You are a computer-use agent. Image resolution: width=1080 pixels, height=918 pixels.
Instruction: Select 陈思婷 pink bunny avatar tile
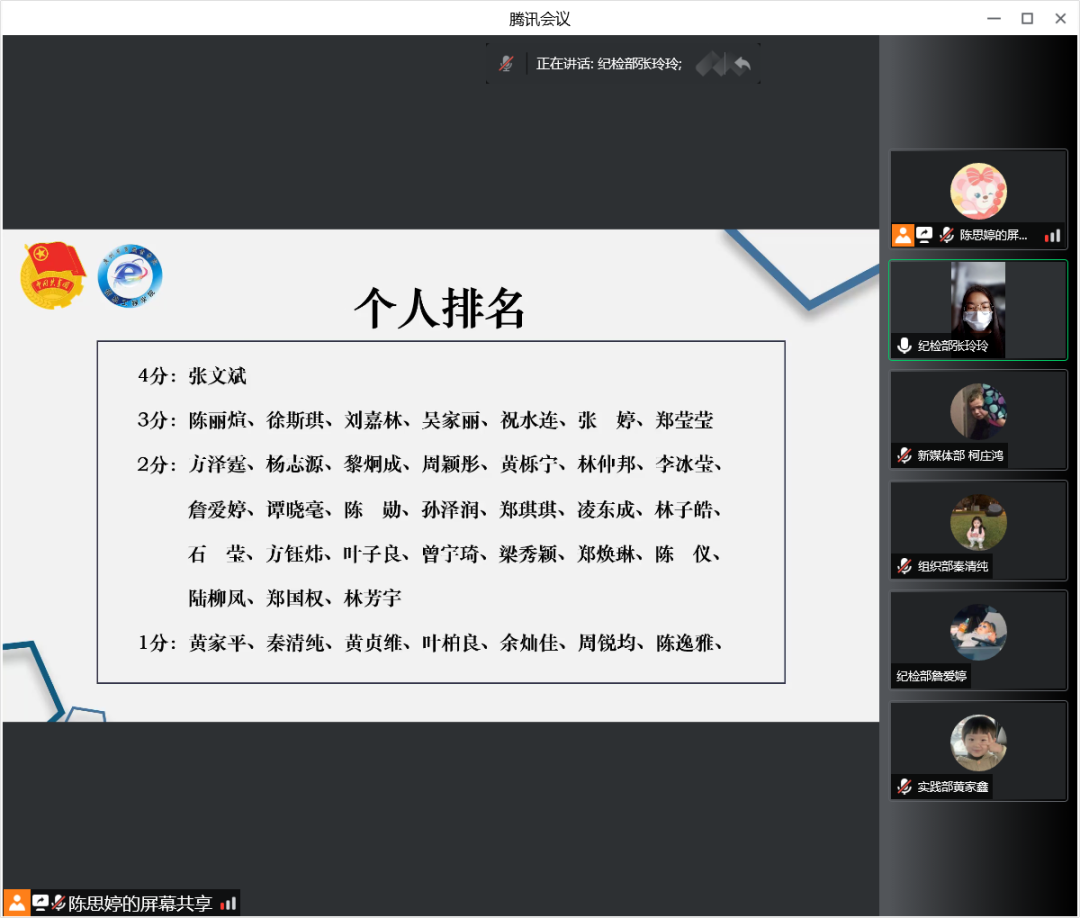tap(978, 191)
